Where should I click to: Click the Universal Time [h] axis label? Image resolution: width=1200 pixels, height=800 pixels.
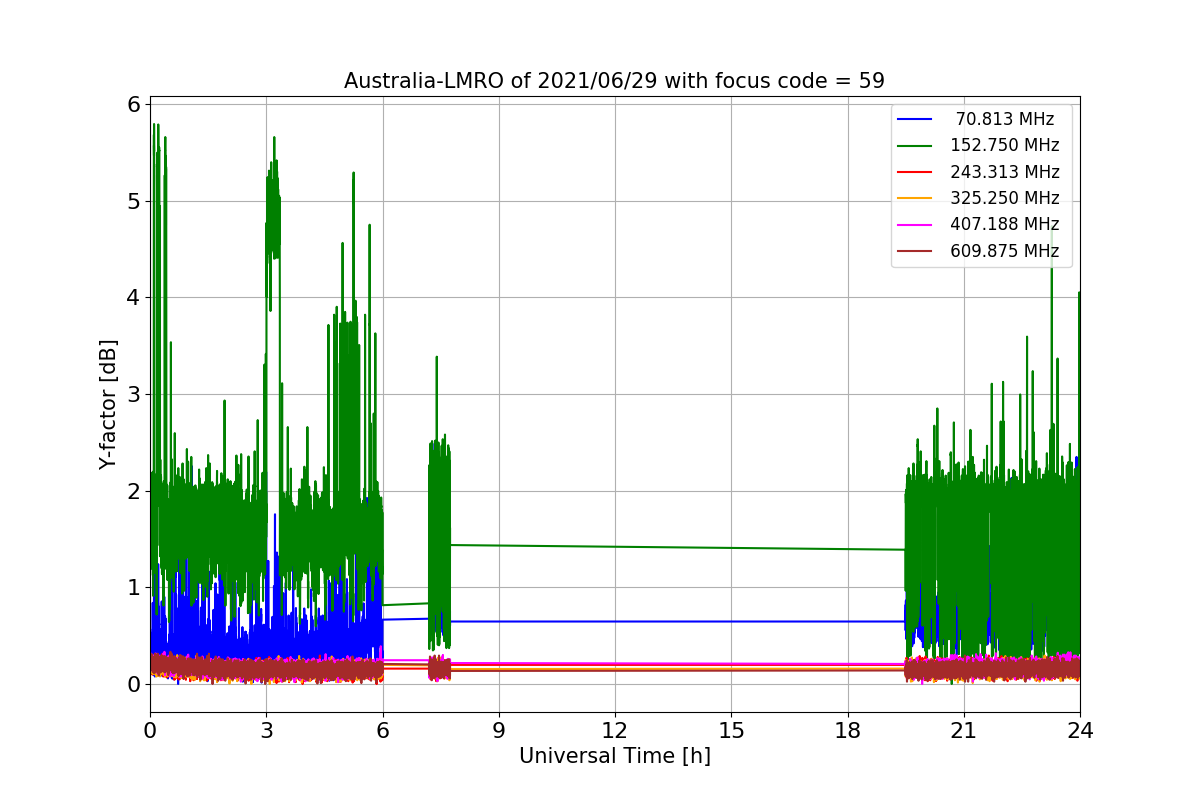[614, 757]
